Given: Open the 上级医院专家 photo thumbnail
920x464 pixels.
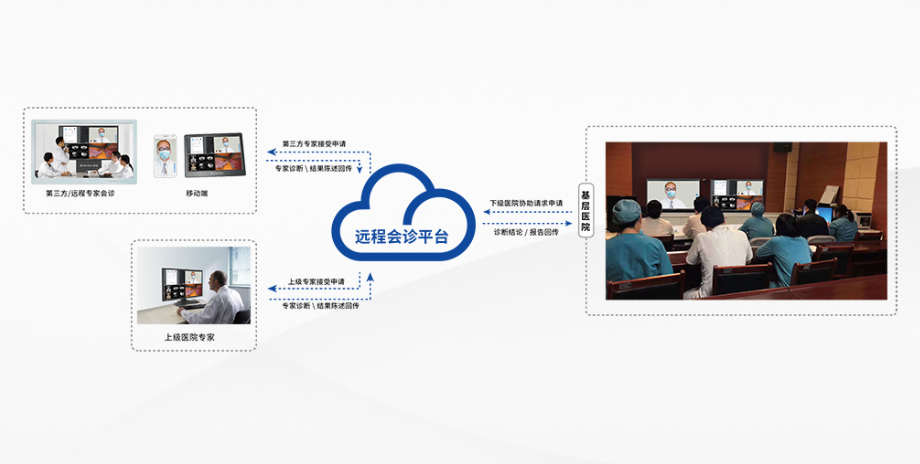Looking at the screenshot, I should (194, 285).
